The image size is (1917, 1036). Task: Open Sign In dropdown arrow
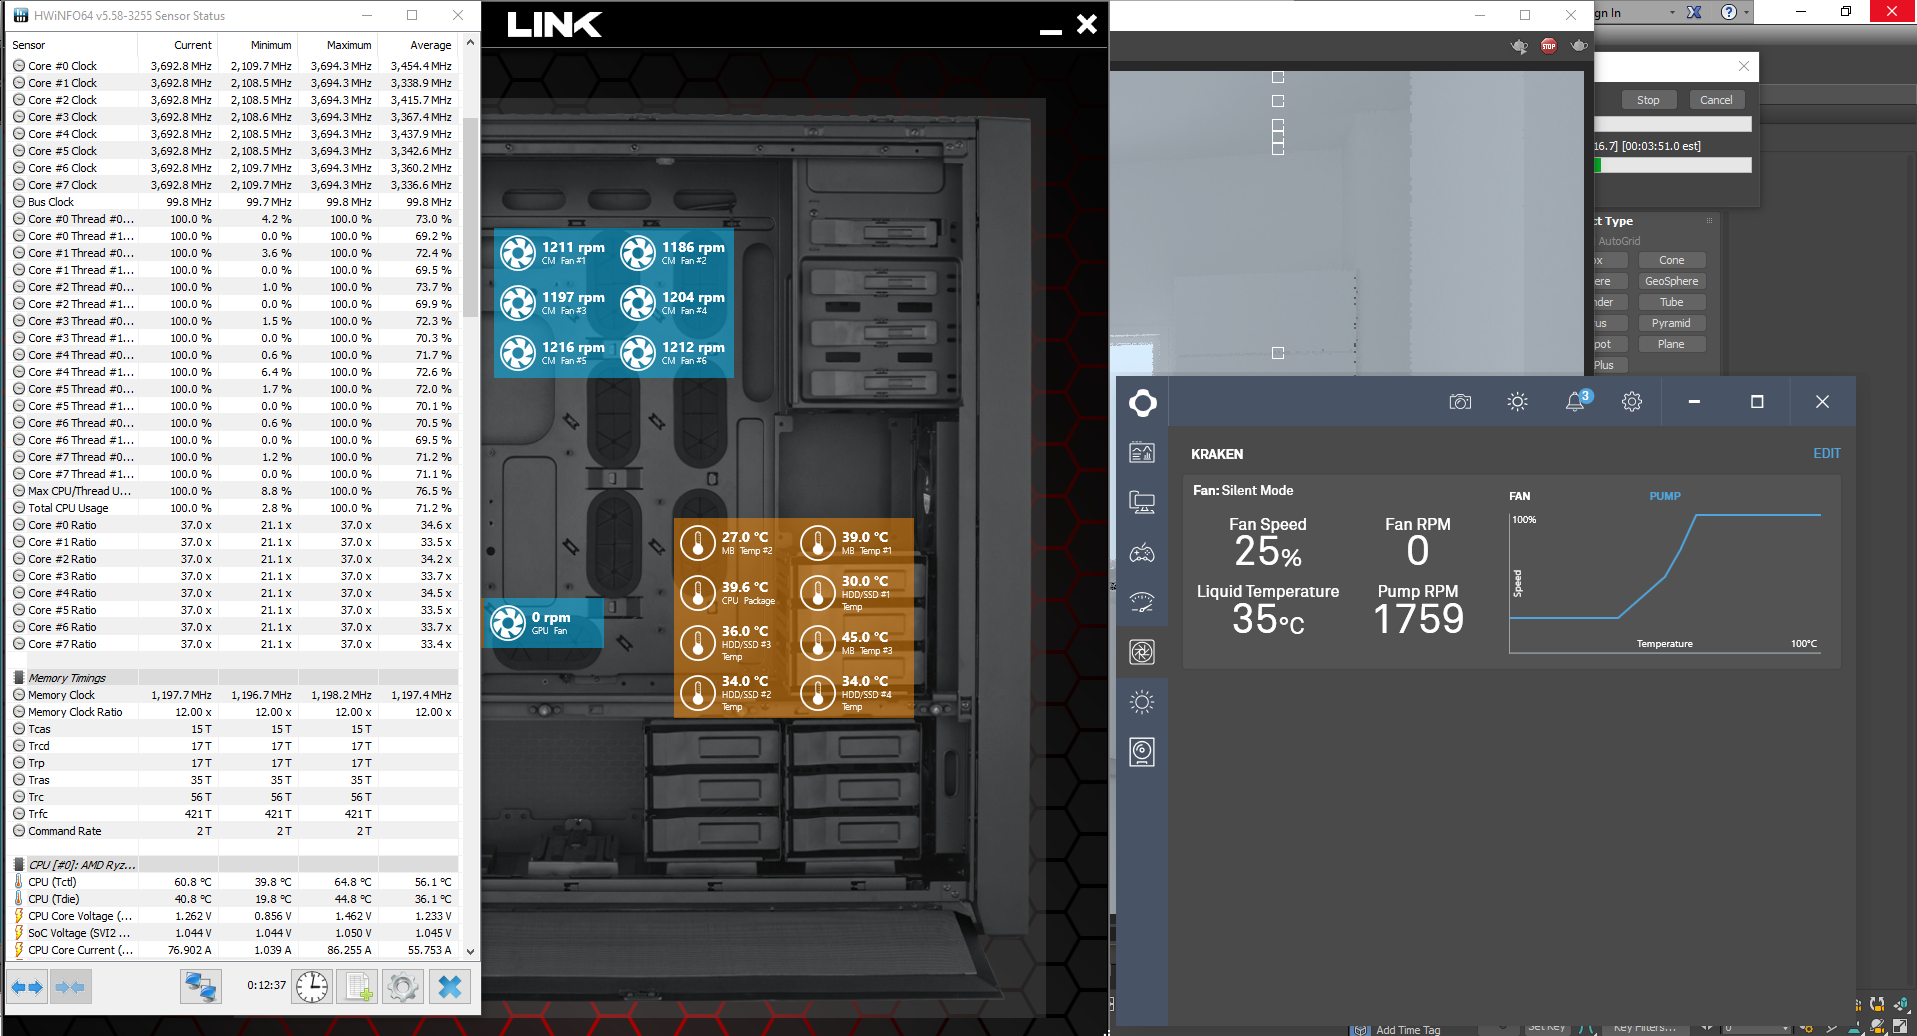click(x=1672, y=13)
